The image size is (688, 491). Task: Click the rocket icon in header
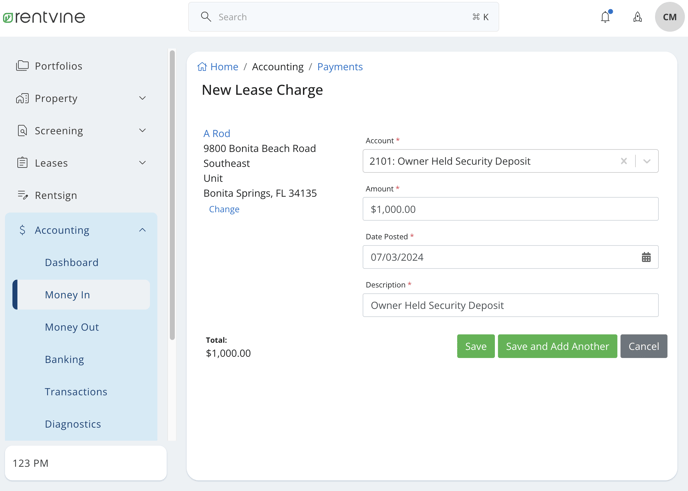tap(638, 17)
